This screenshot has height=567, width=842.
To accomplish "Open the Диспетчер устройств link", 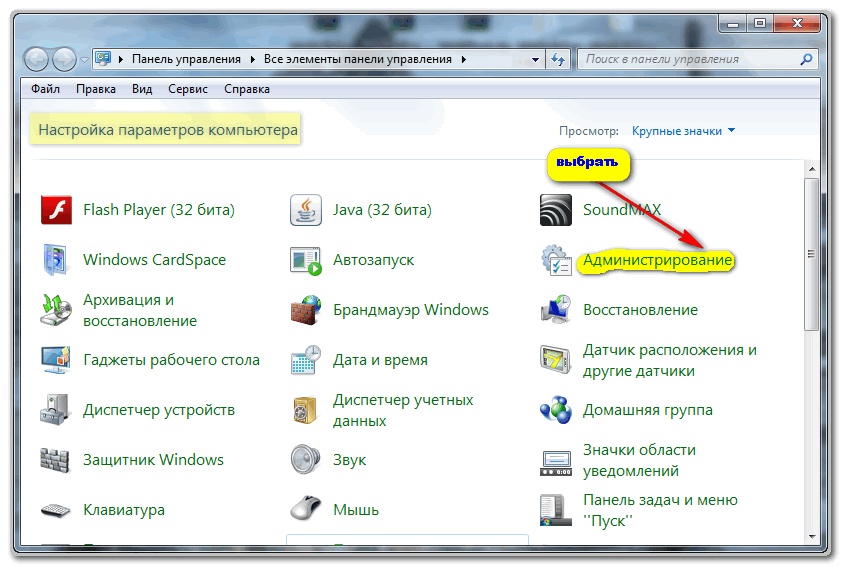I will tap(159, 410).
